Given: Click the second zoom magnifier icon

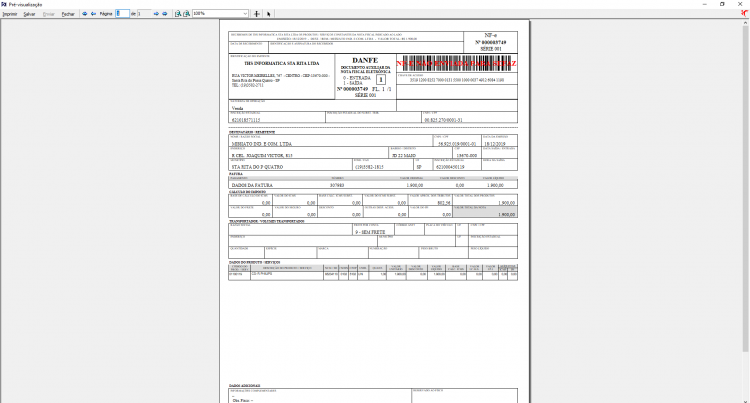Looking at the screenshot, I should (187, 14).
